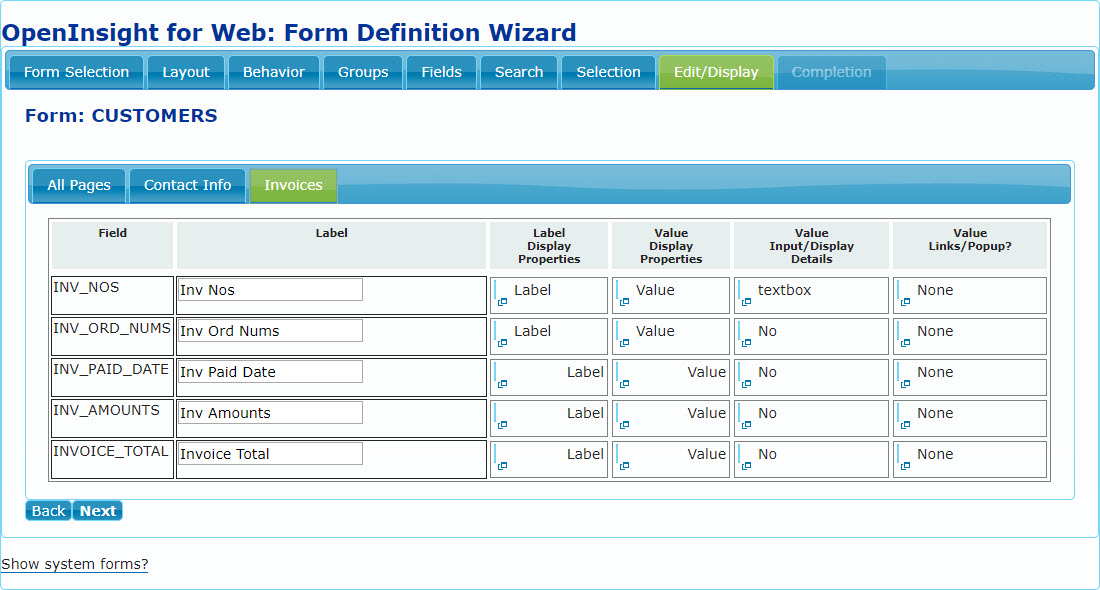Go to the Form Selection tab

76,72
